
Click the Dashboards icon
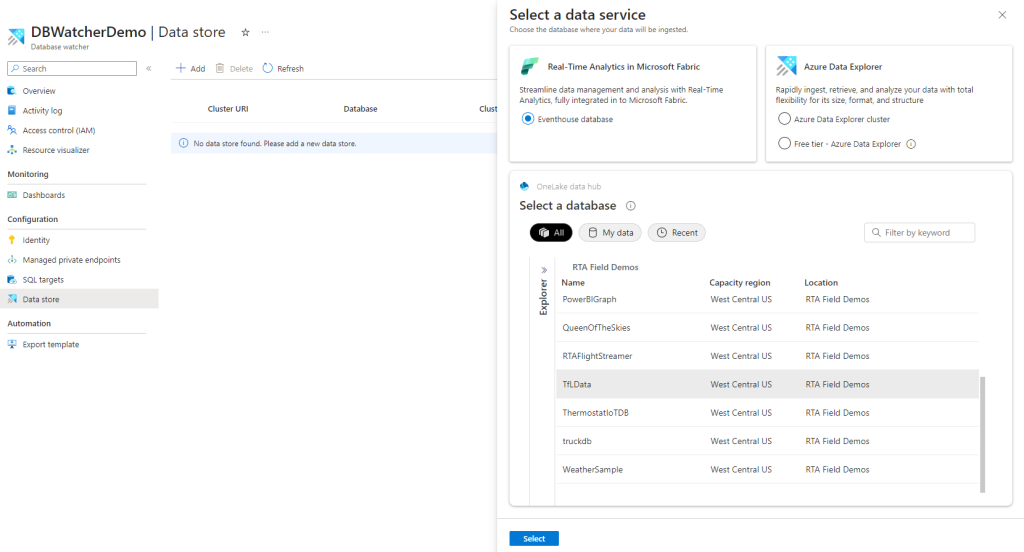pos(12,195)
